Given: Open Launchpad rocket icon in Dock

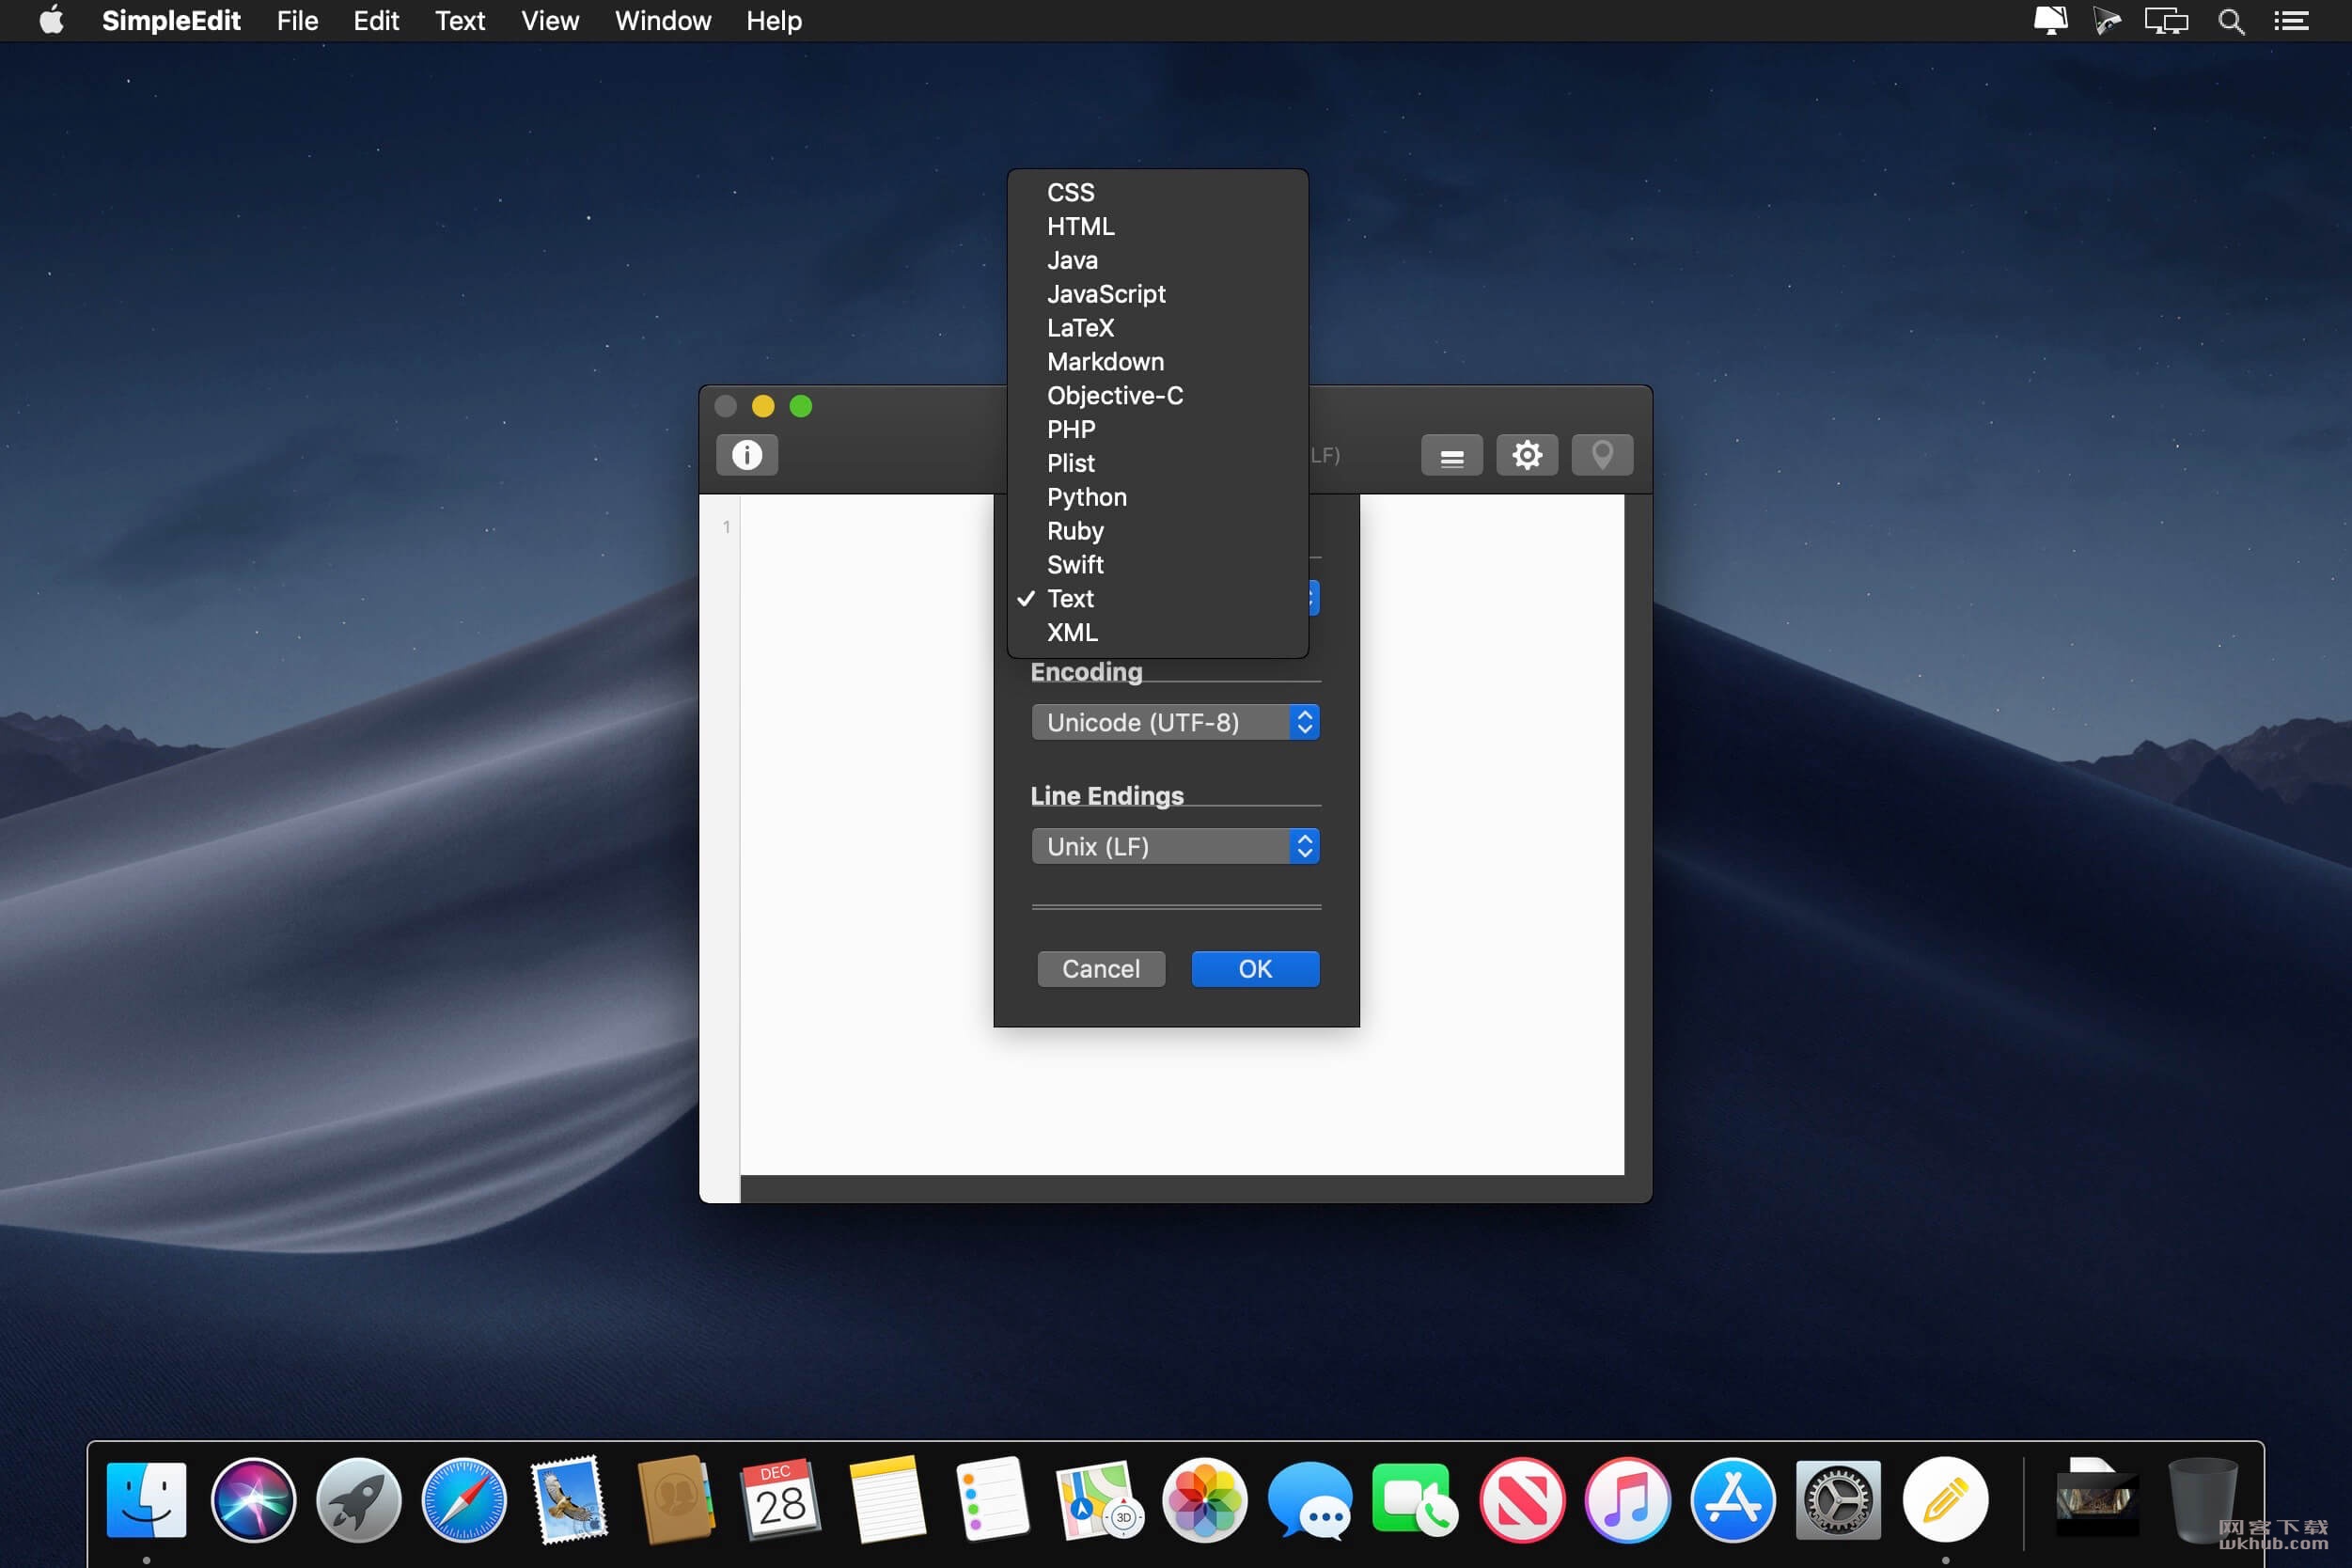Looking at the screenshot, I should click(x=358, y=1499).
